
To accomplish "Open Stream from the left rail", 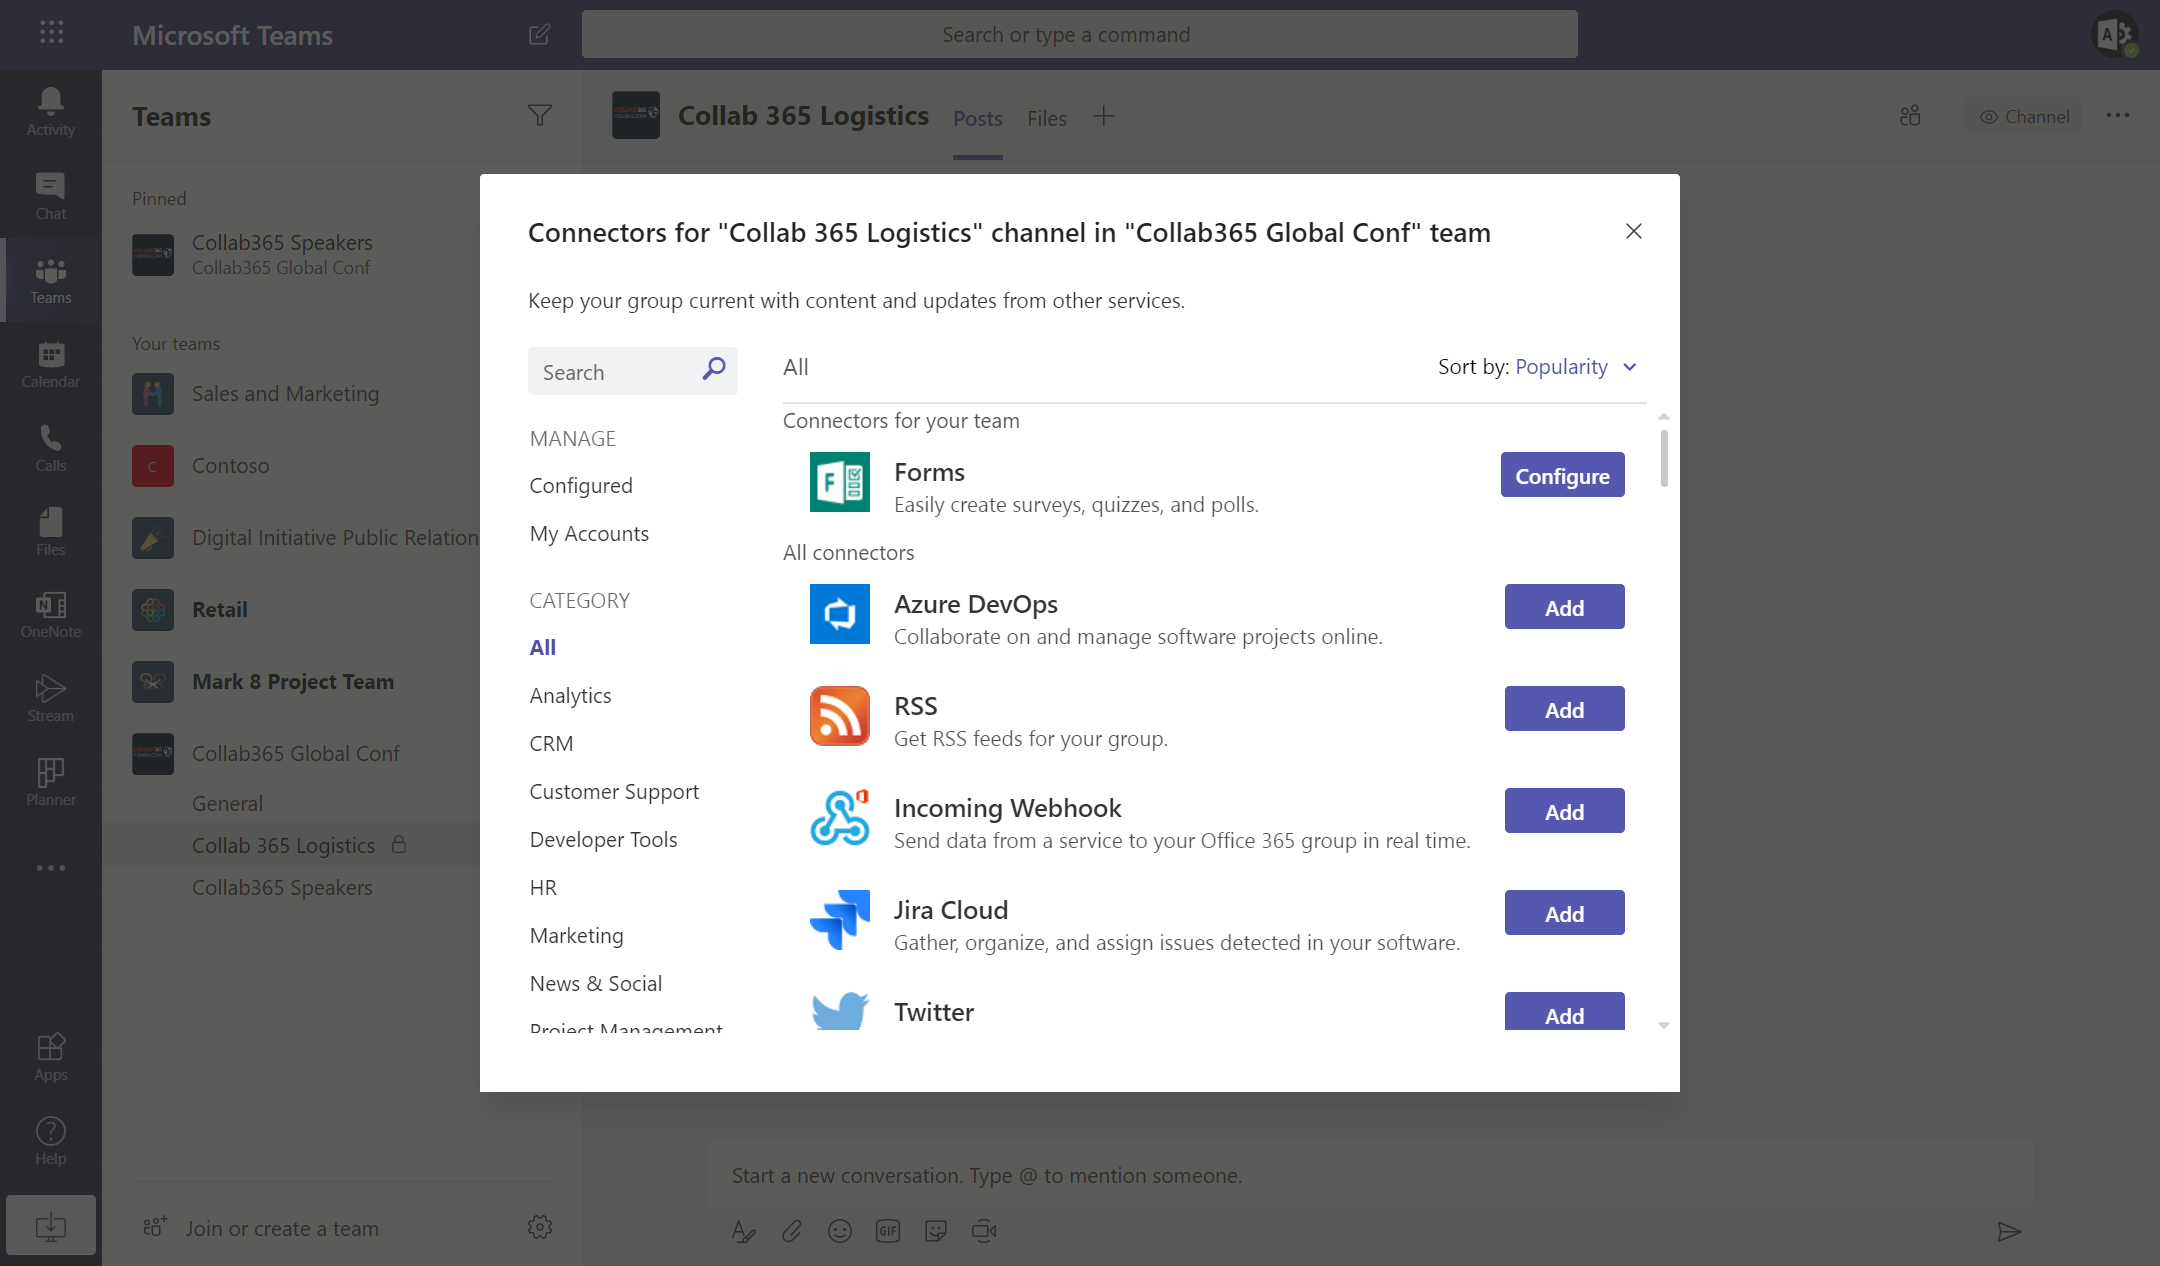I will pyautogui.click(x=50, y=698).
